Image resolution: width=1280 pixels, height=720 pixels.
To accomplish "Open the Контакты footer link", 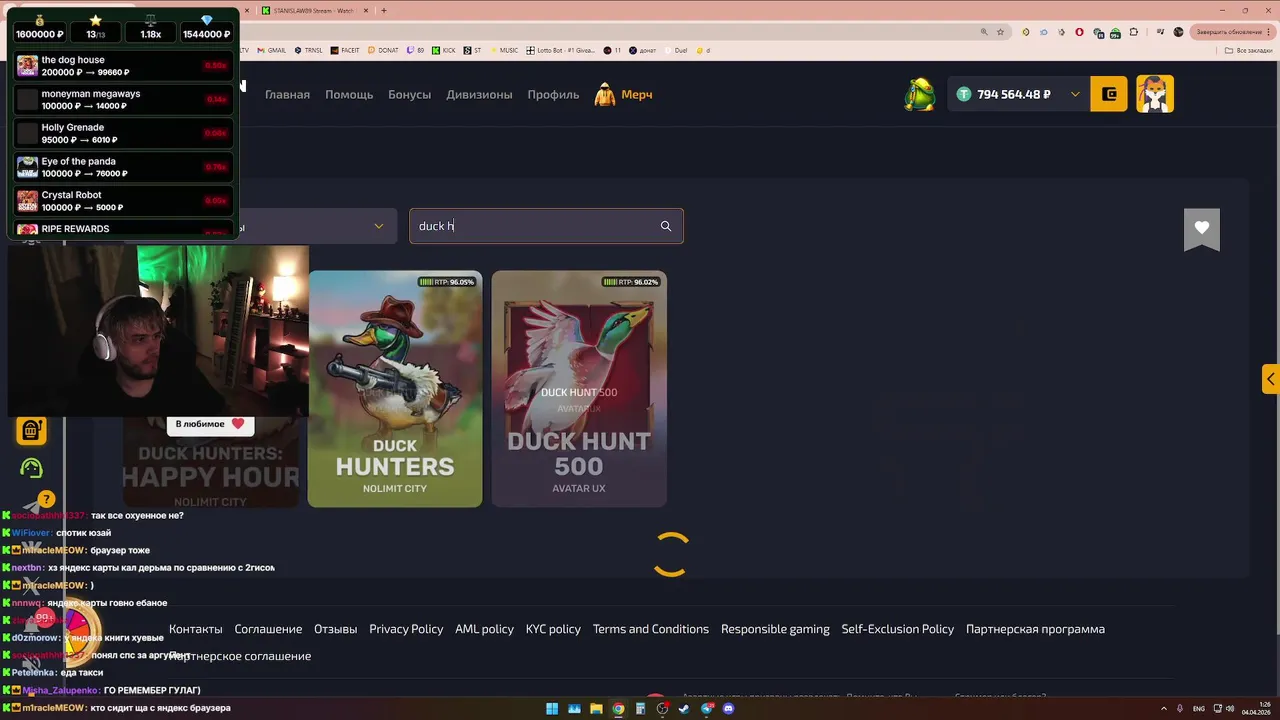I will click(196, 629).
